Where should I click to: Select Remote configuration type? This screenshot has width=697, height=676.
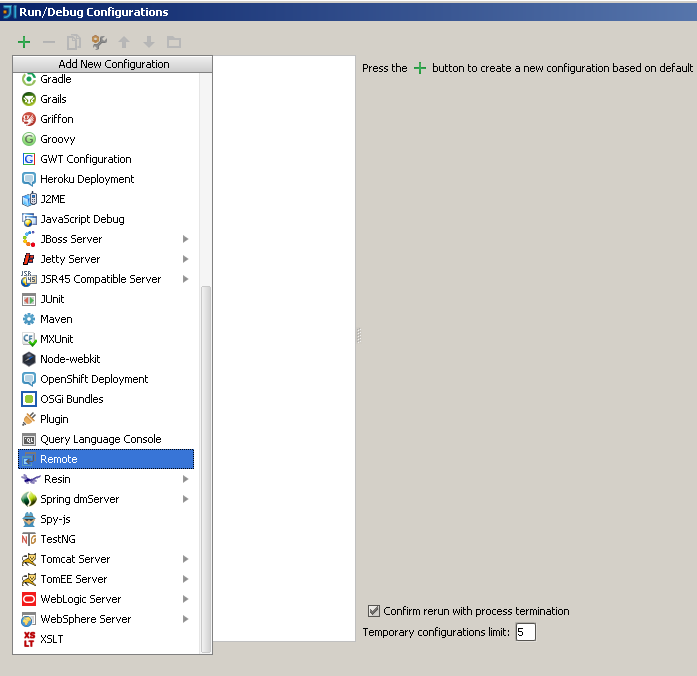[106, 459]
